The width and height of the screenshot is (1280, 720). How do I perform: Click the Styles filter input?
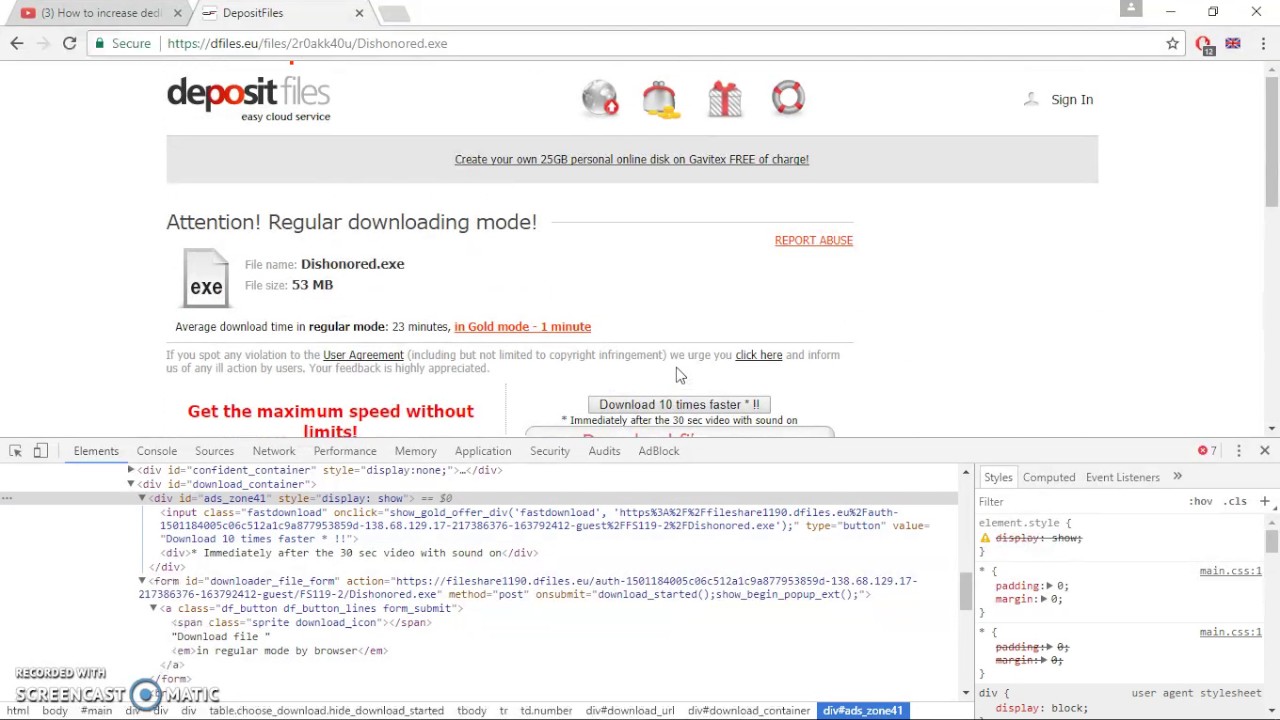(x=1080, y=501)
